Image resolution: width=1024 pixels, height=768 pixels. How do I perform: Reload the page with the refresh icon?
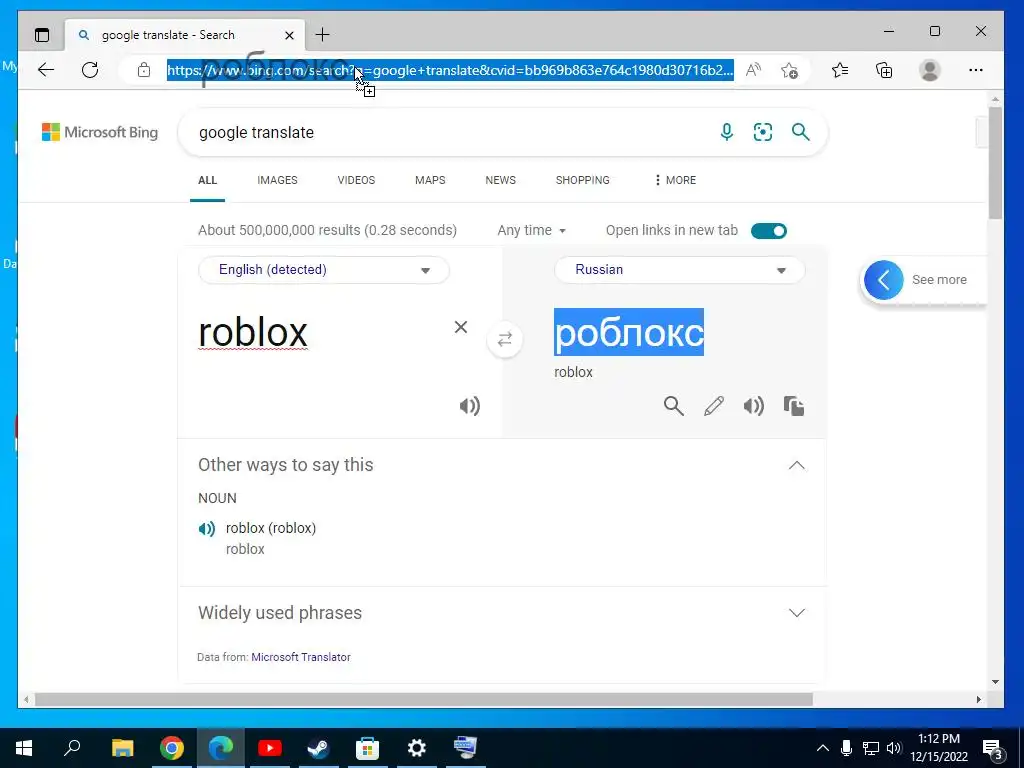[x=90, y=70]
